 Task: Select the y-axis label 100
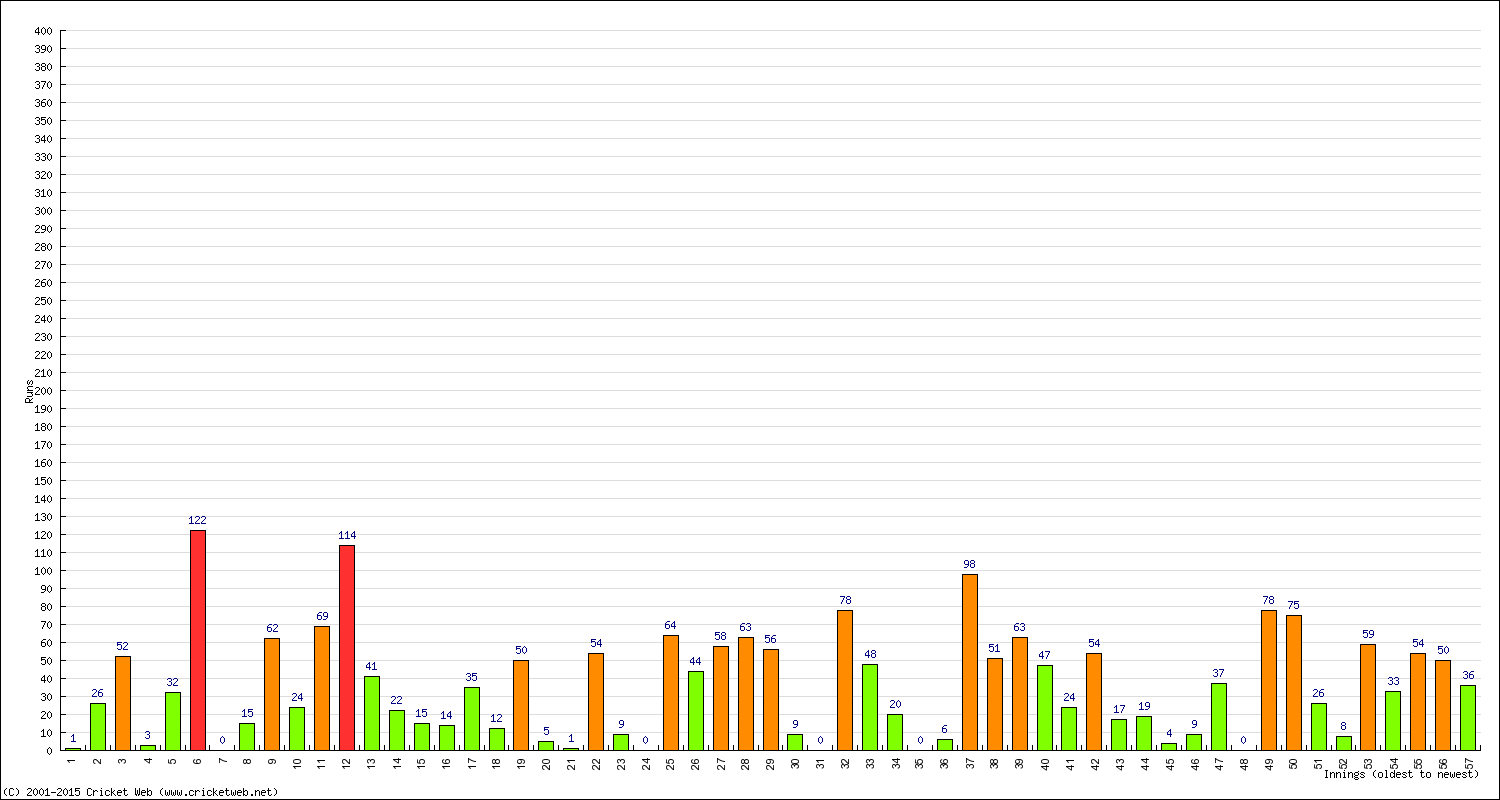43,571
